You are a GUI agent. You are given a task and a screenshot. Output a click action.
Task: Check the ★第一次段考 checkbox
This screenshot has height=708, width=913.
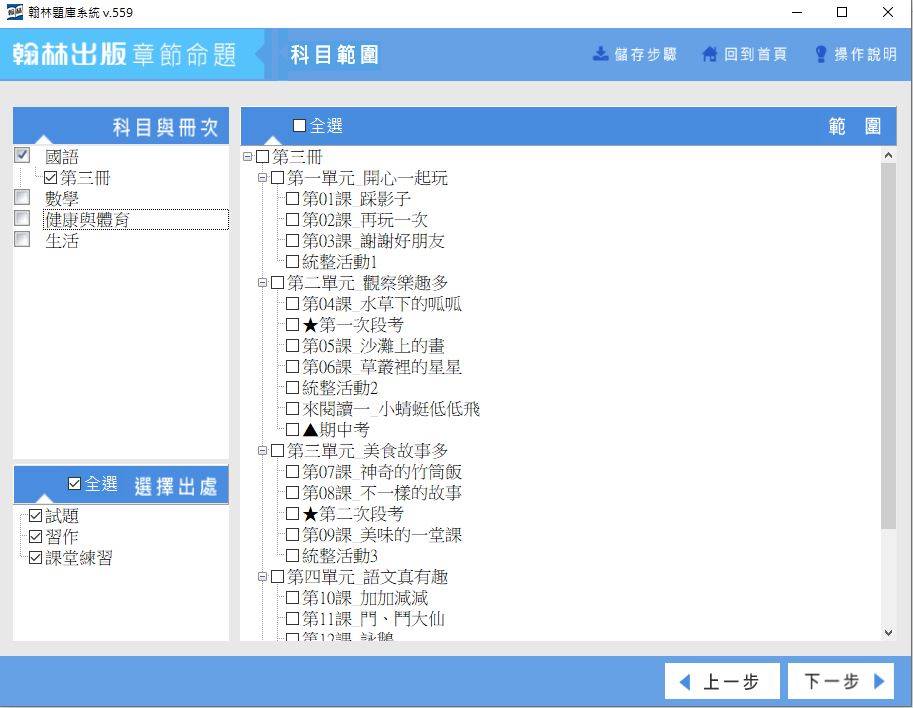tap(292, 324)
